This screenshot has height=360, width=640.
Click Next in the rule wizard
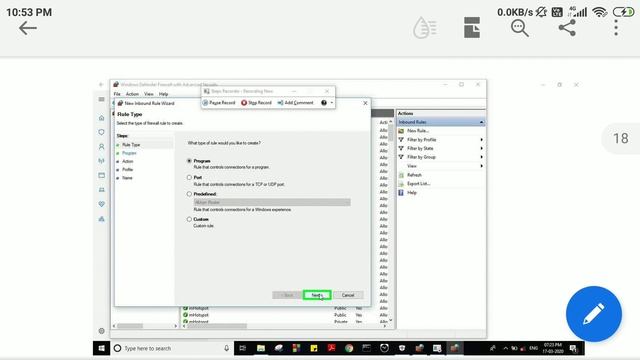pos(317,295)
